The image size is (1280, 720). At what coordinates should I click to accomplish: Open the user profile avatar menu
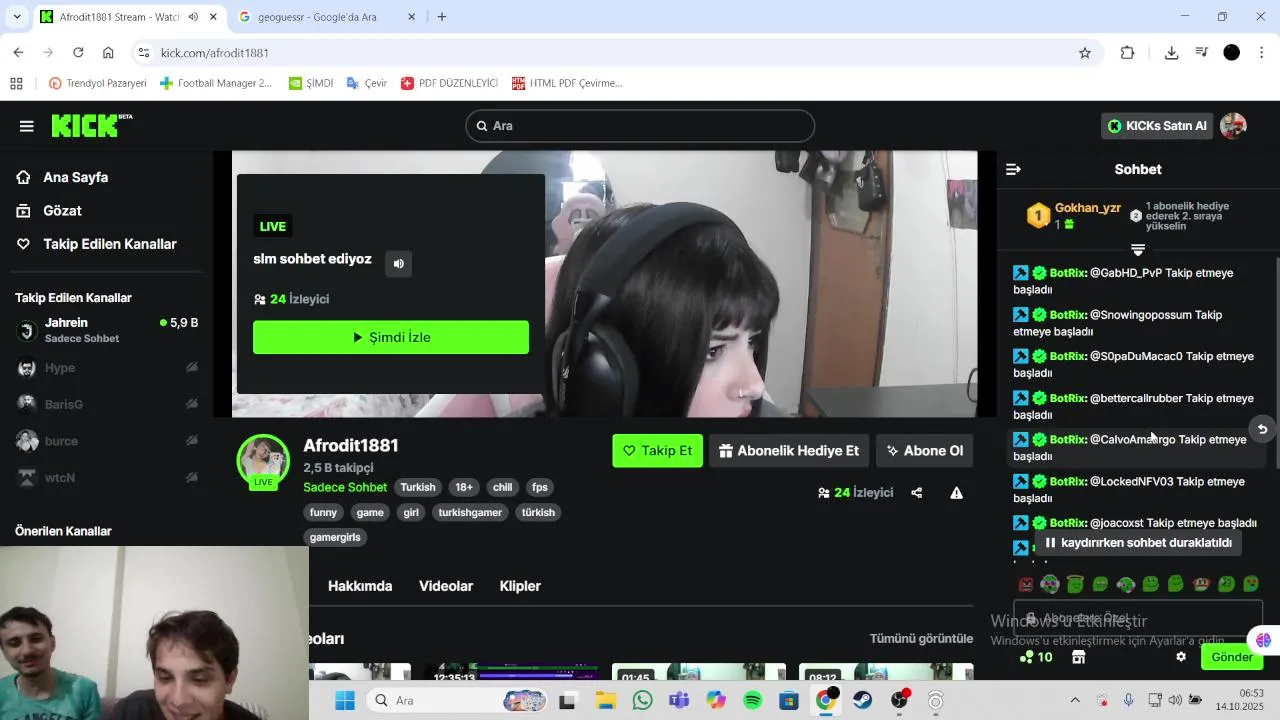tap(1233, 126)
